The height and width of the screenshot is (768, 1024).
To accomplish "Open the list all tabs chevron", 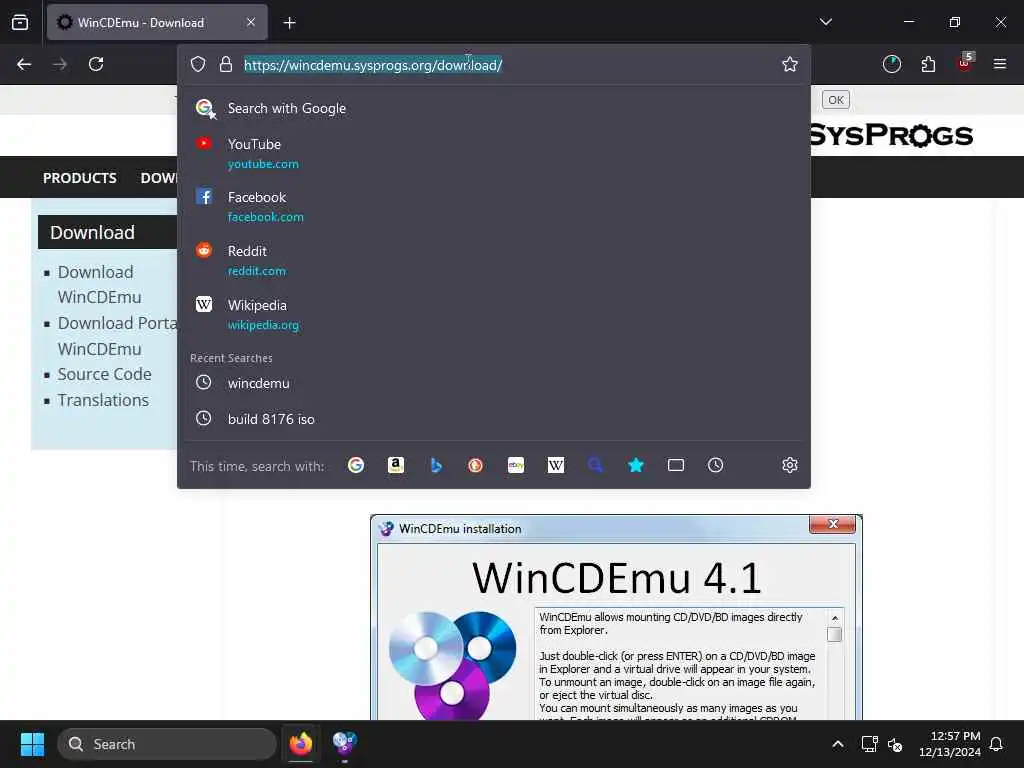I will click(825, 22).
